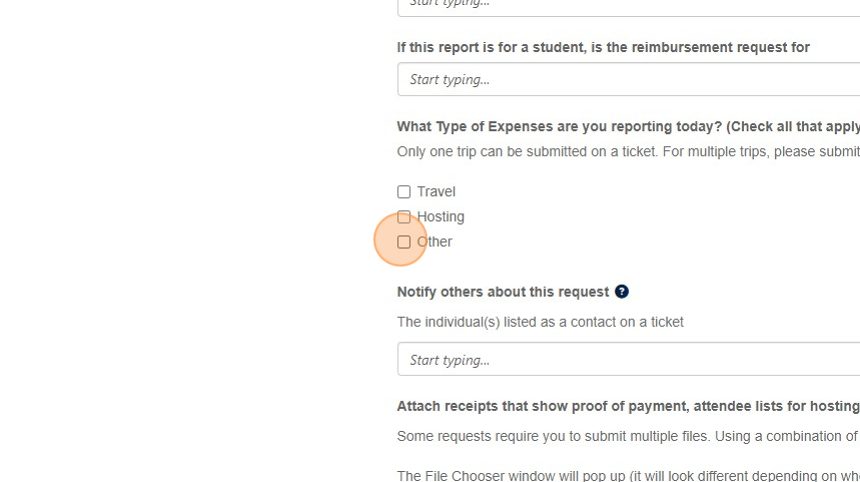
Task: Enable the Other expense checkbox
Action: point(404,242)
